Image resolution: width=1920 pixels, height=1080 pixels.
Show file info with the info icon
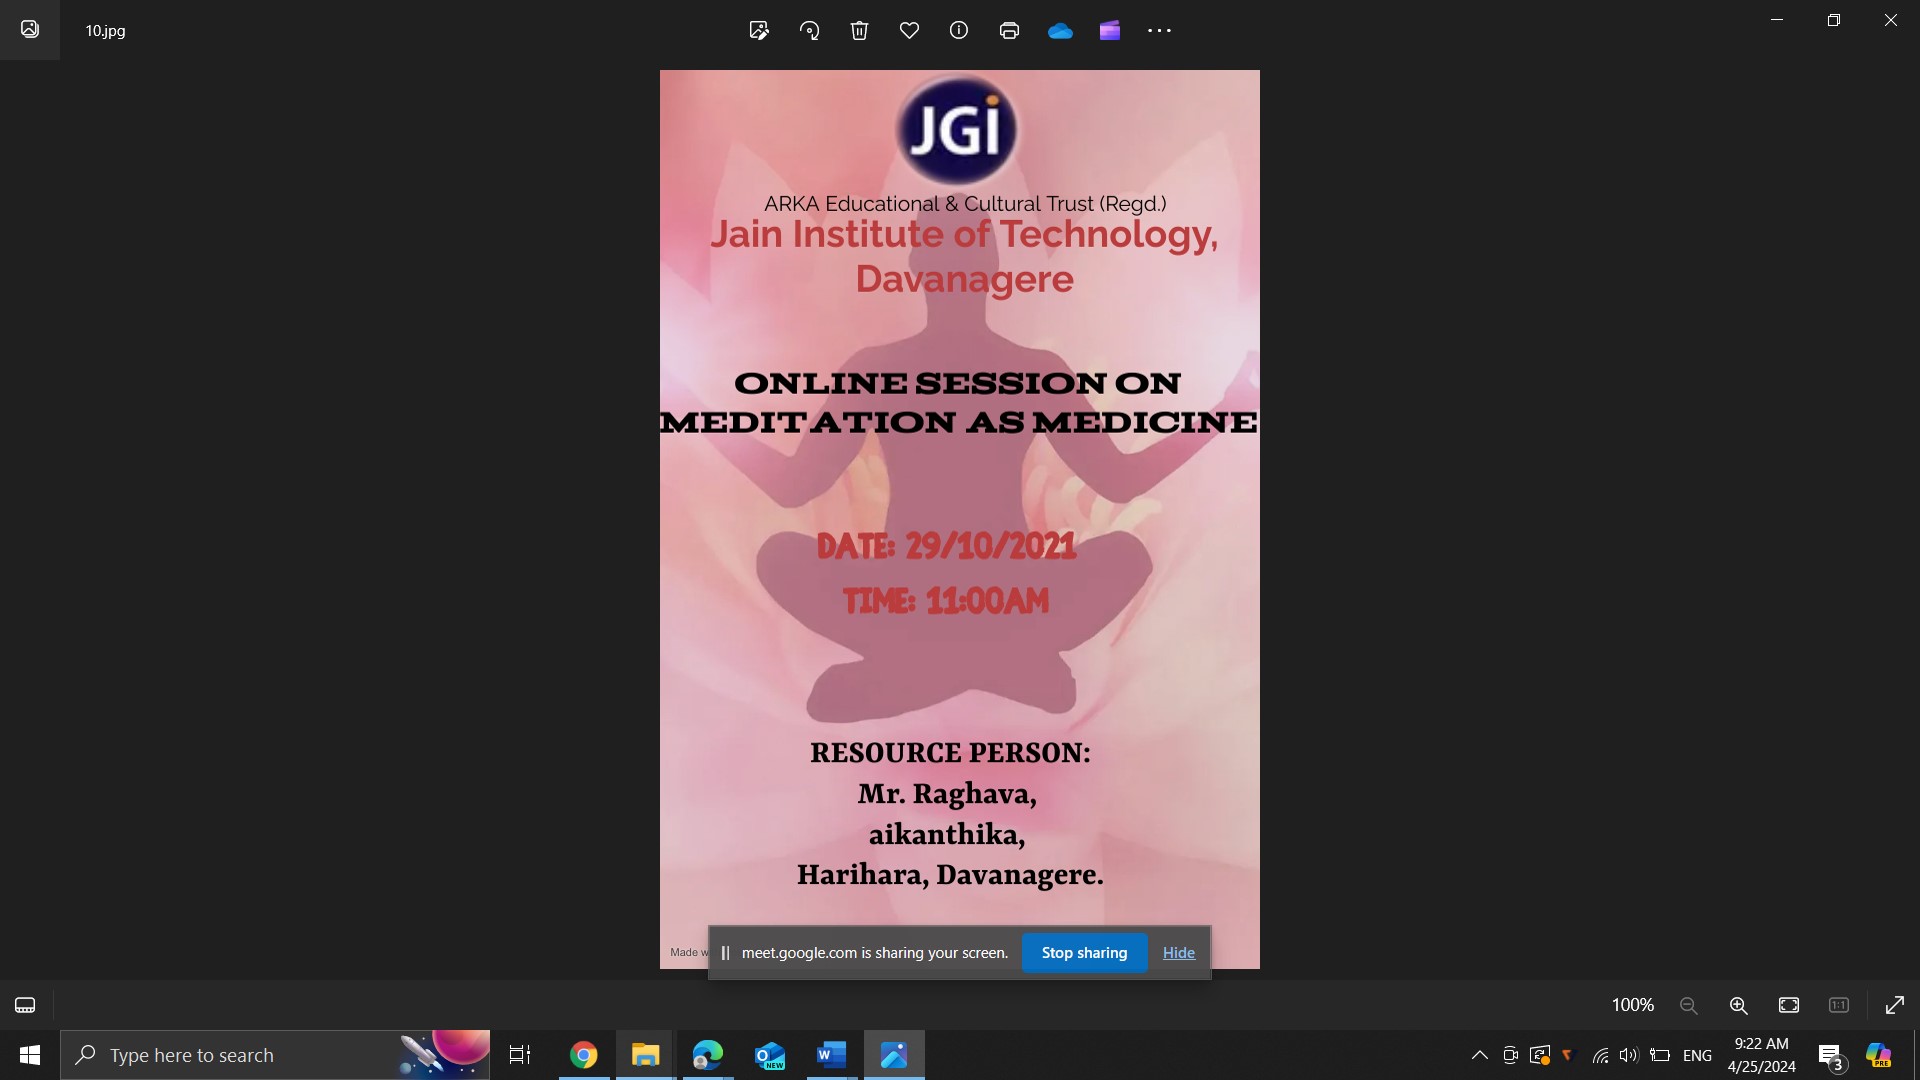click(x=959, y=30)
